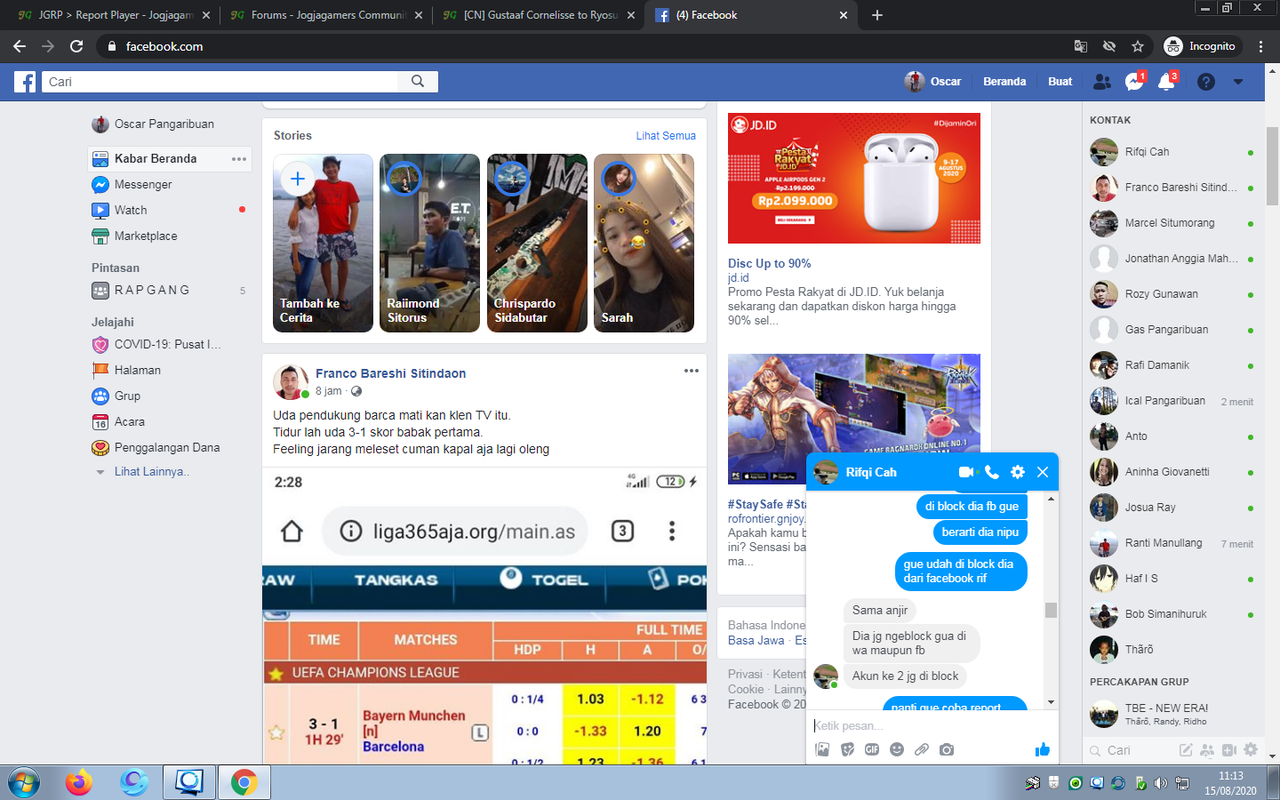Click the Buat button in the header
Viewport: 1280px width, 800px height.
click(x=1060, y=82)
